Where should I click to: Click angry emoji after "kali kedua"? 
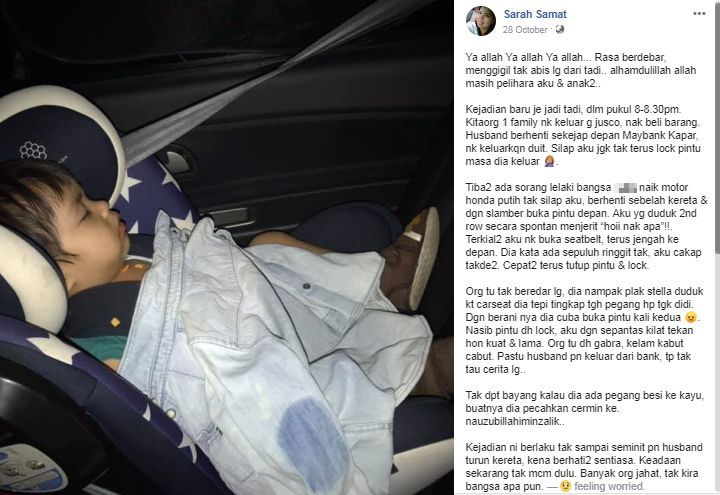tap(690, 317)
